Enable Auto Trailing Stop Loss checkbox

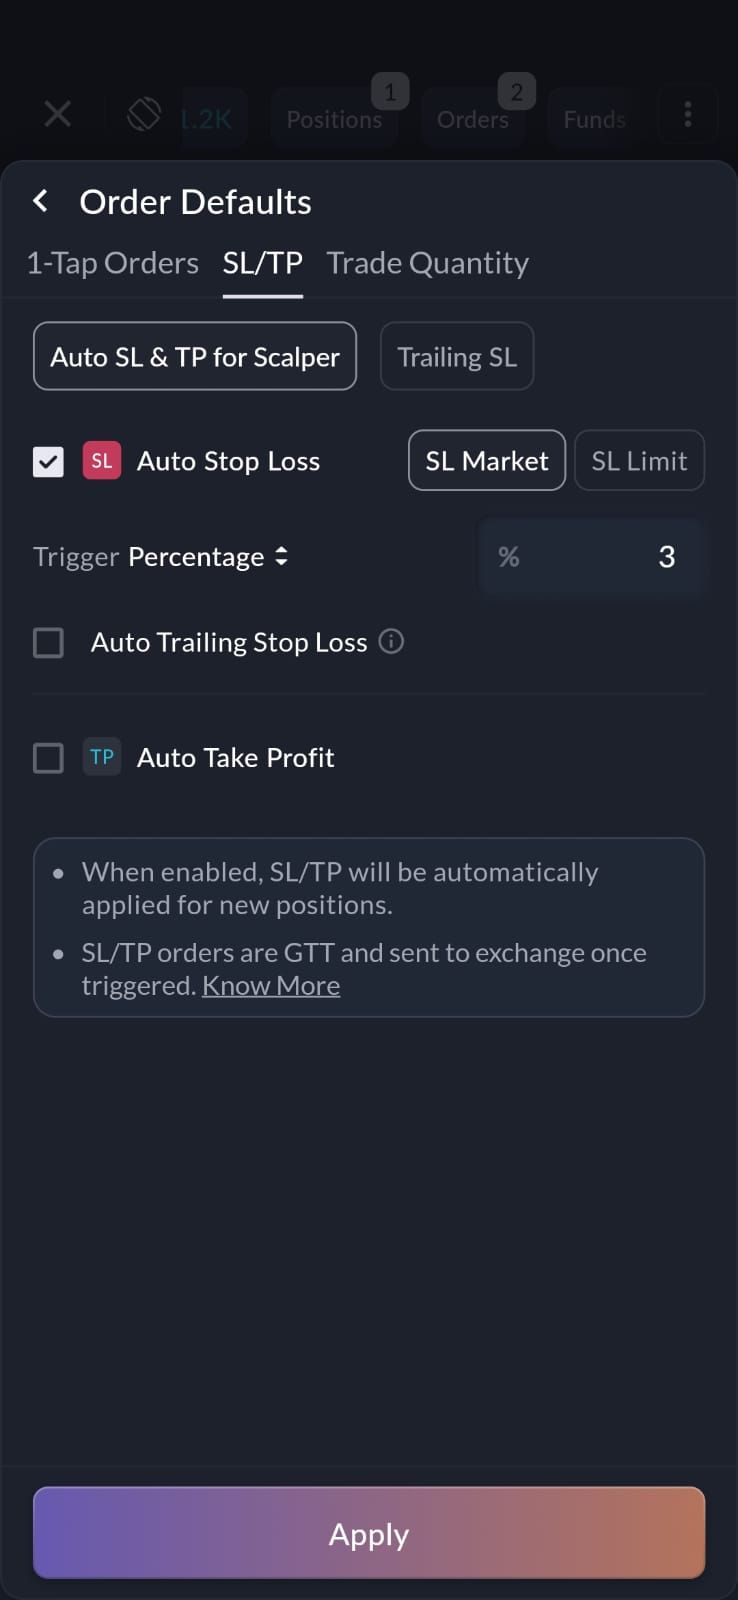(48, 642)
